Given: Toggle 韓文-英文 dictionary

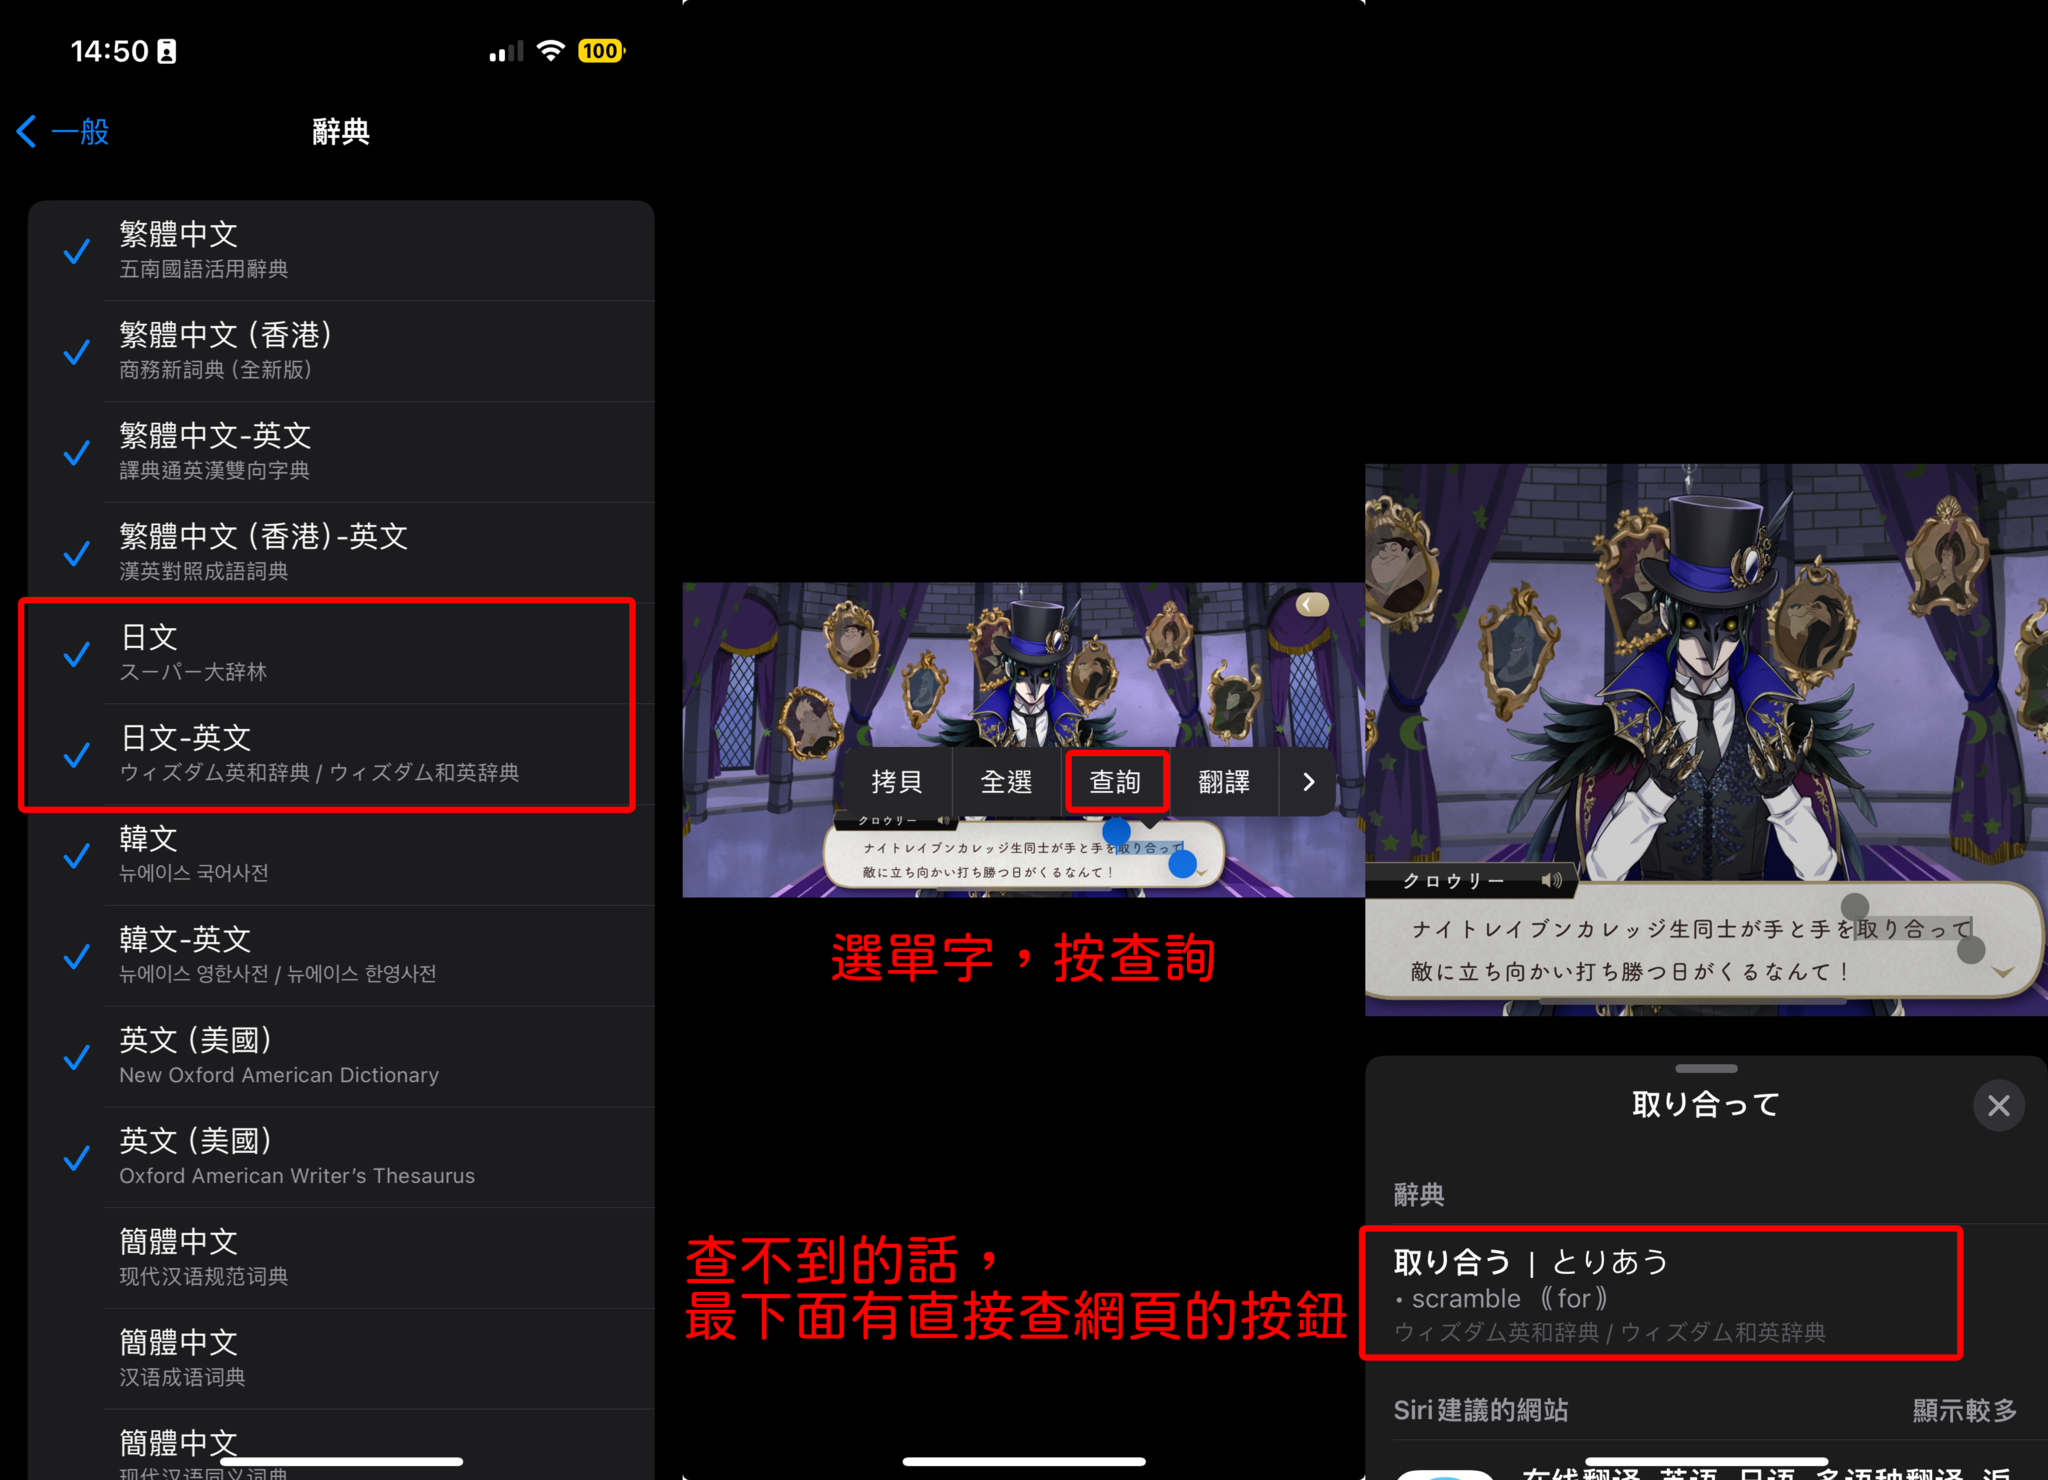Looking at the screenshot, I should tap(341, 956).
